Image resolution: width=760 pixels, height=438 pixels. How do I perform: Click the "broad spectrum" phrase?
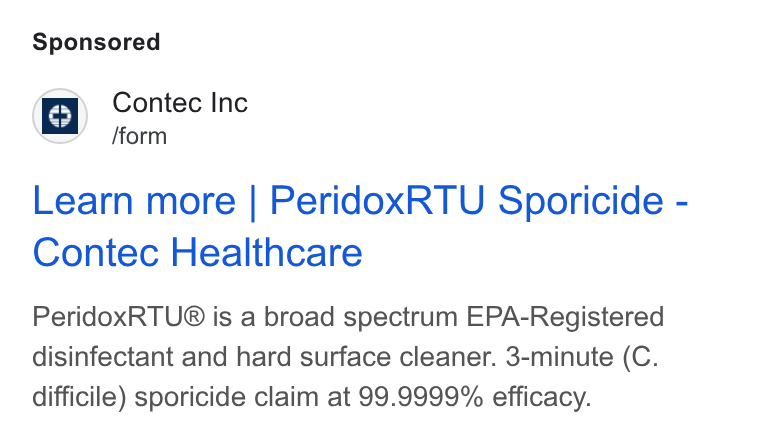[x=361, y=318]
